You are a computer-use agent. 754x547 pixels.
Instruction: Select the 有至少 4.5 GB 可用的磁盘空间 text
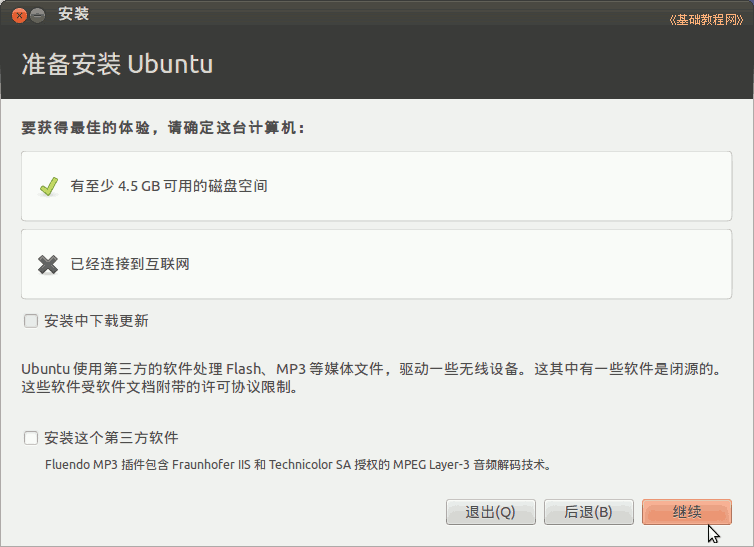coord(169,186)
